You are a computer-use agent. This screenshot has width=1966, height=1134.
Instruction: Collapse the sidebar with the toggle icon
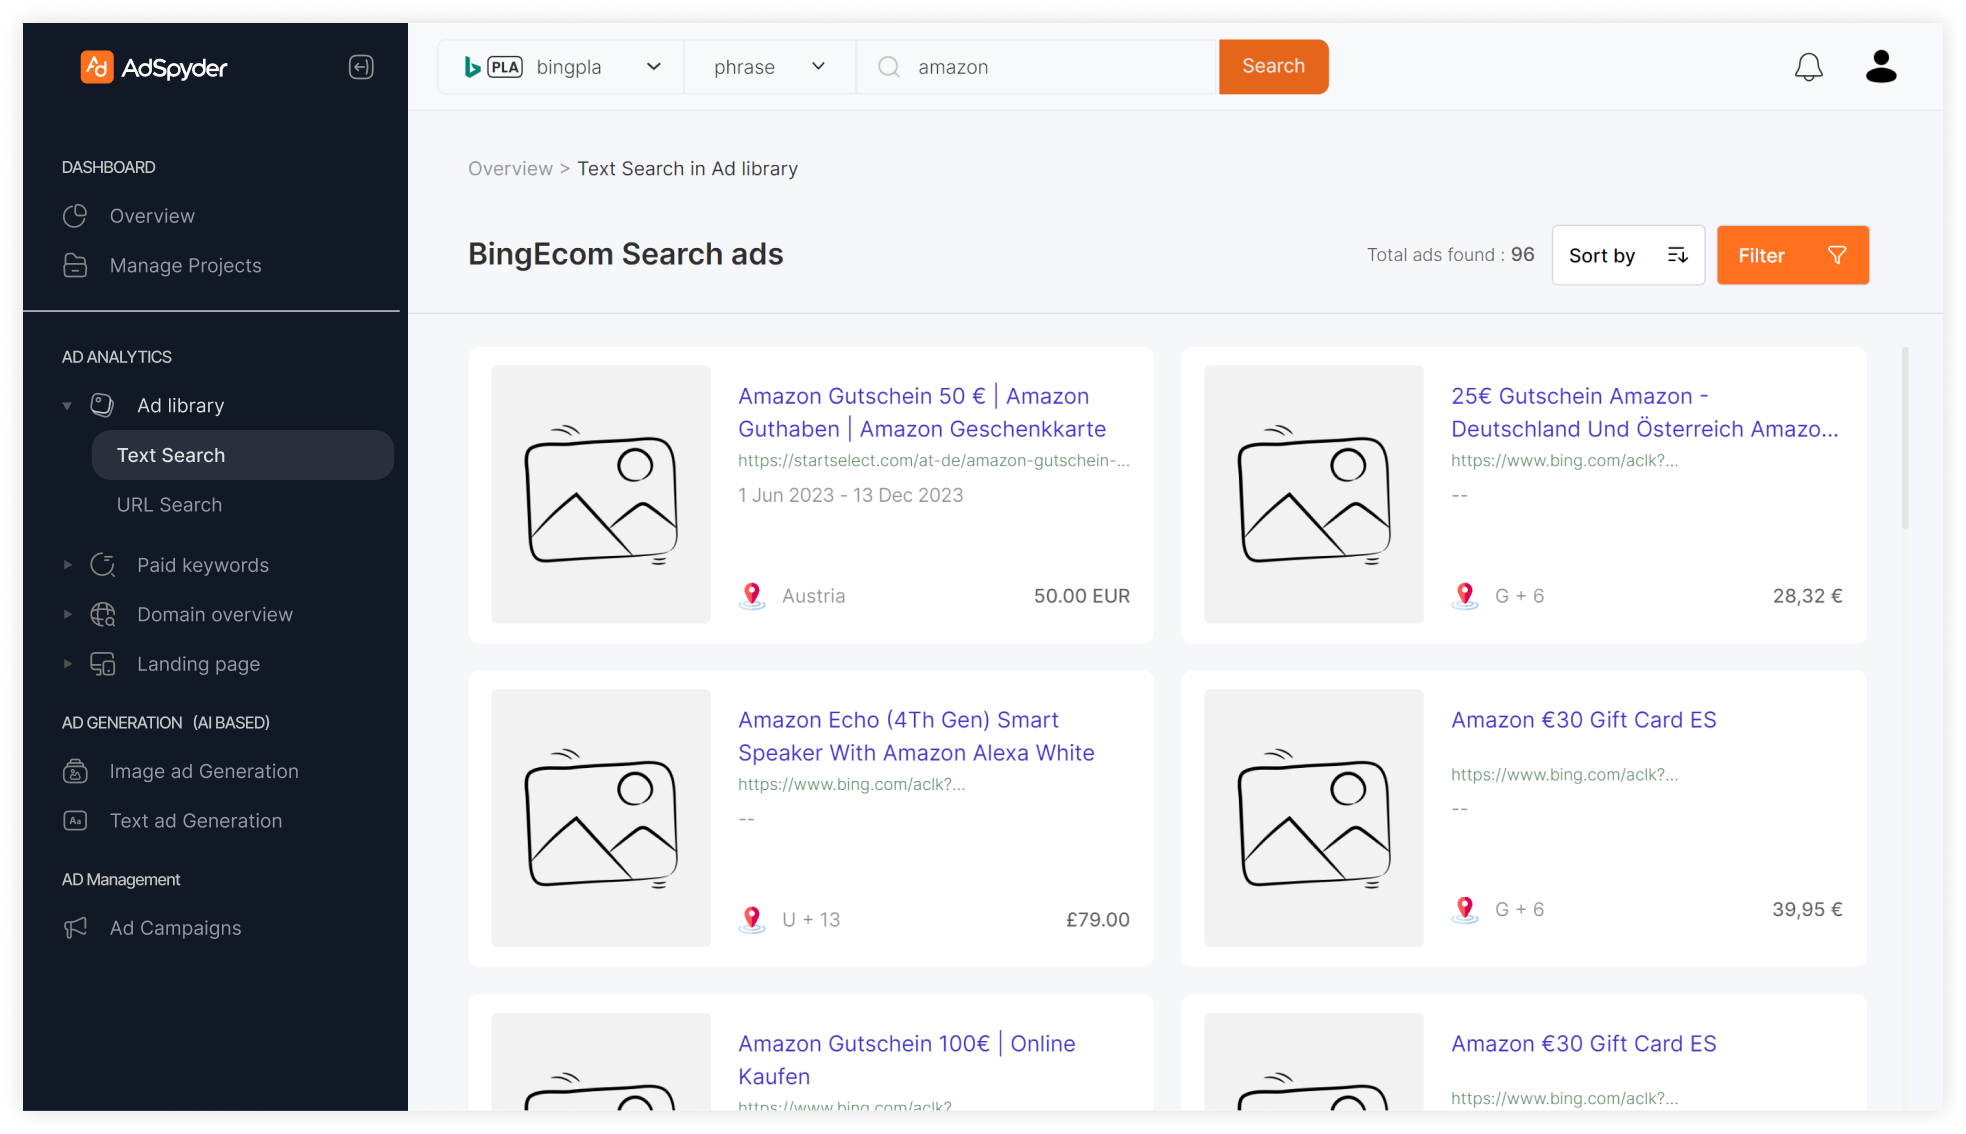click(x=361, y=67)
